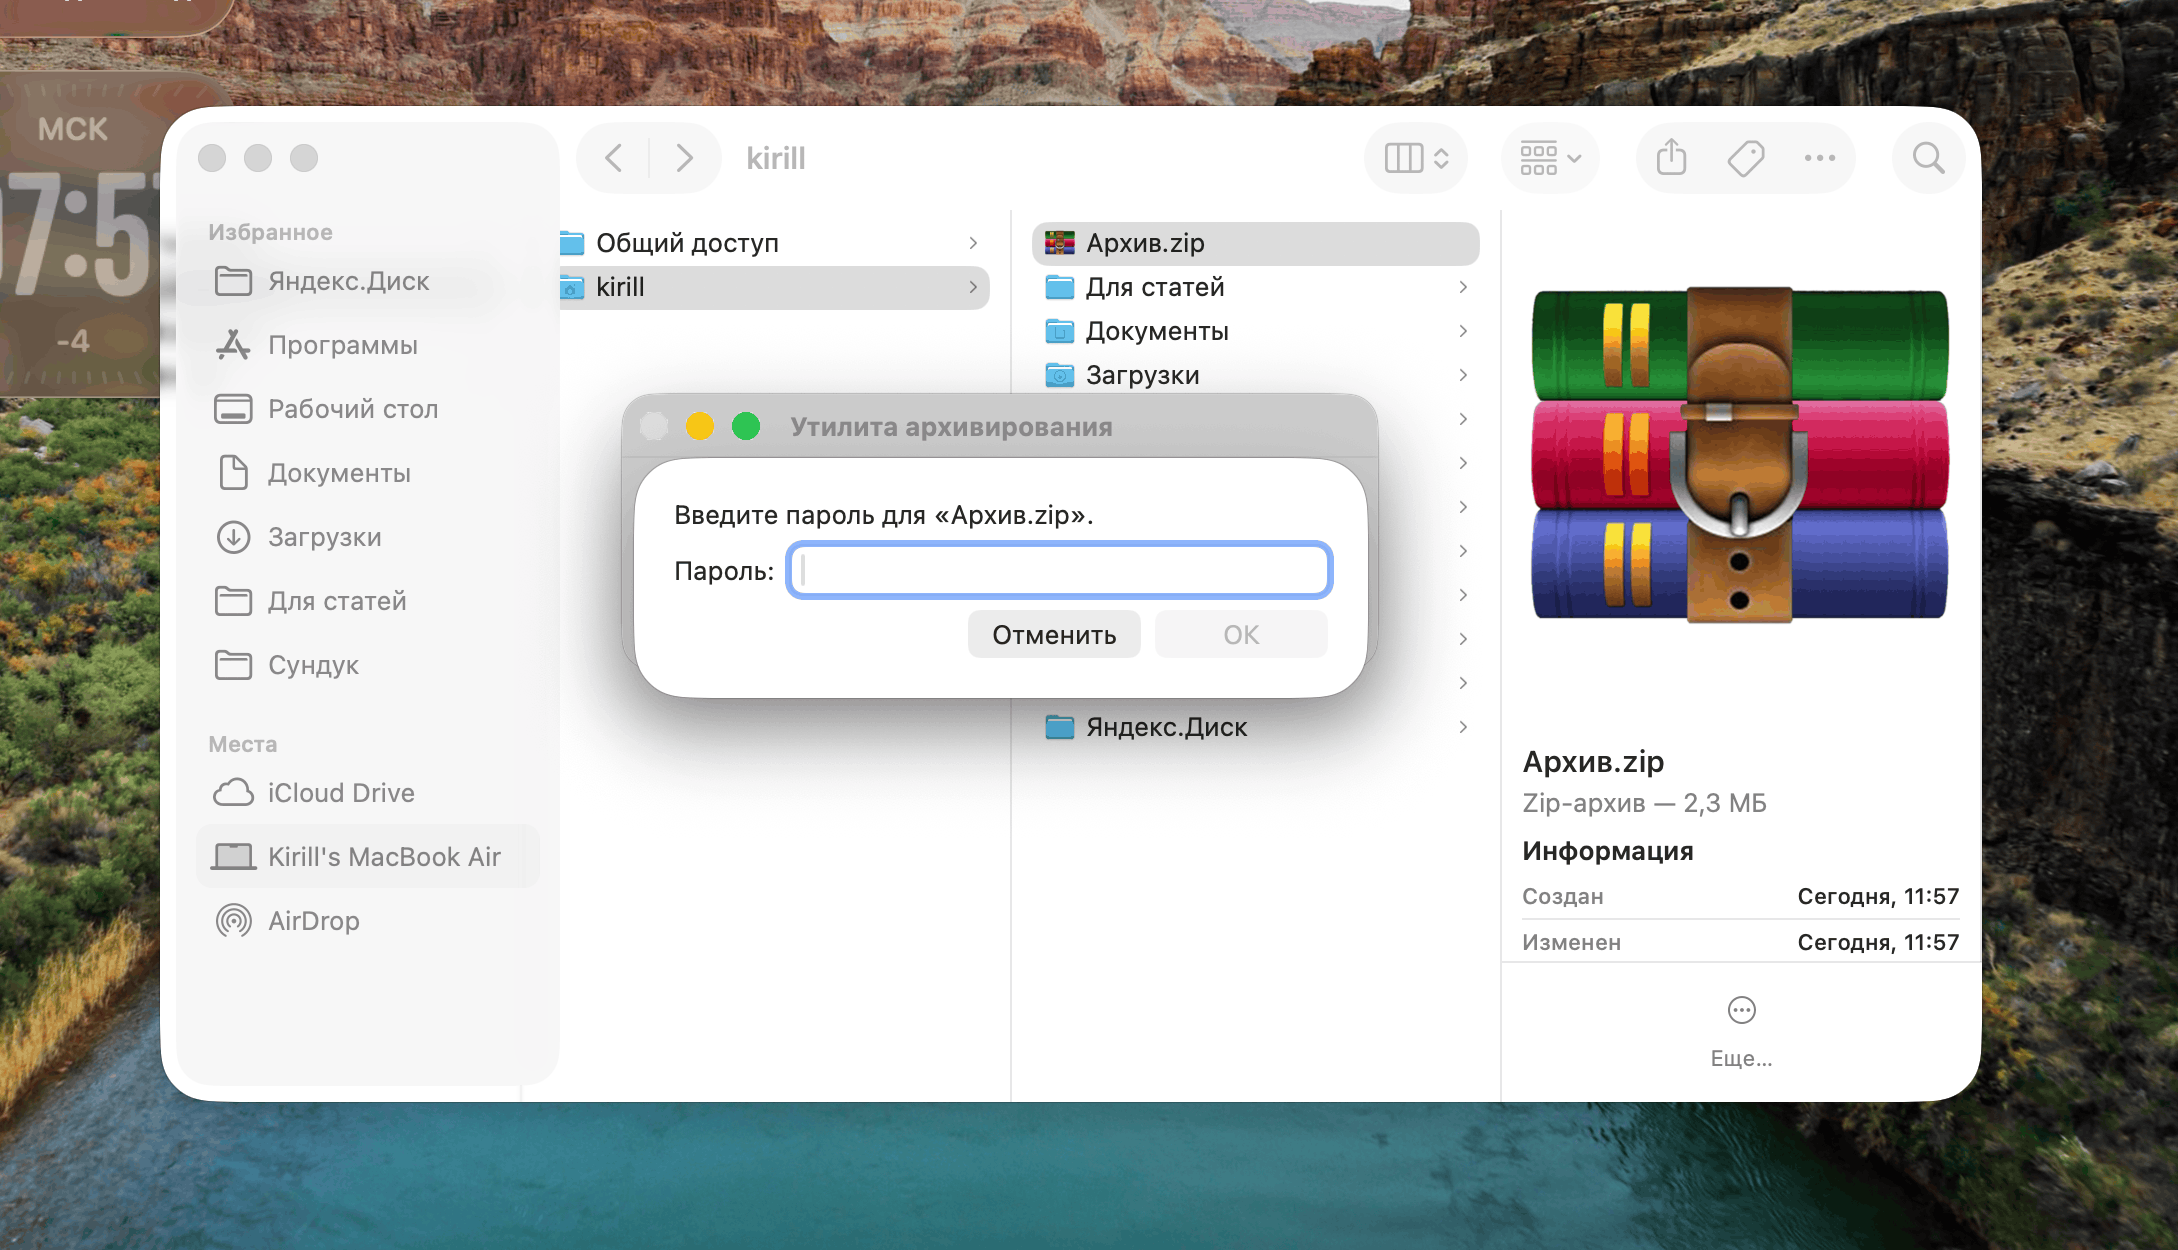Select the Архив.zip file

pos(1144,243)
